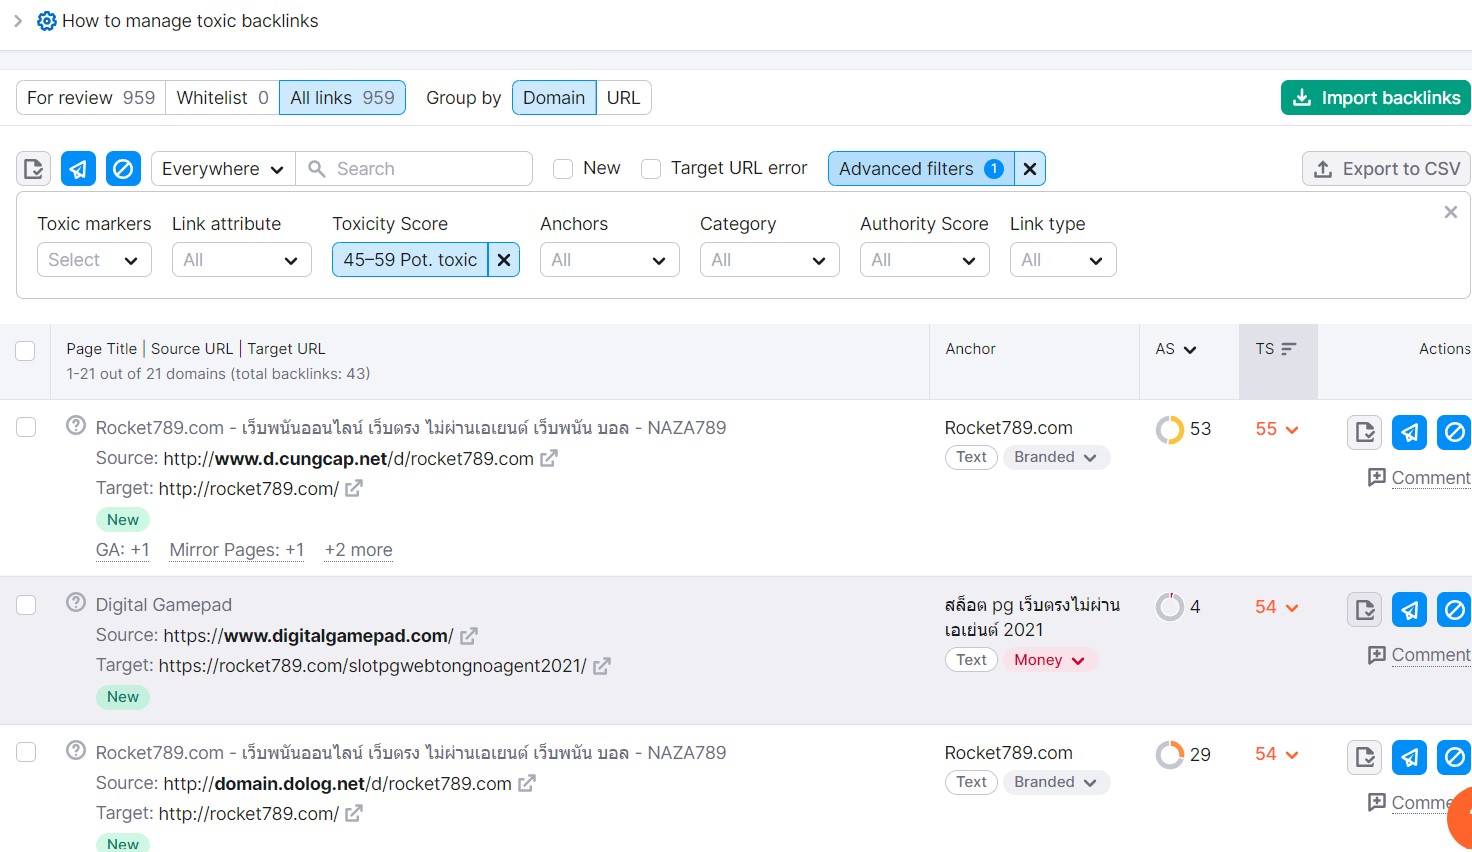Select the All links tab
The width and height of the screenshot is (1472, 852).
coord(342,98)
